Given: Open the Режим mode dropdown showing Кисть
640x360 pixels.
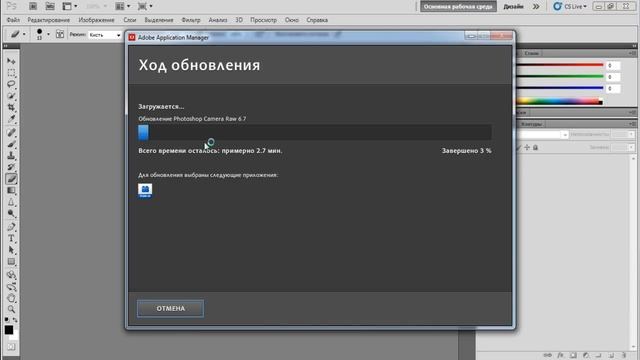Looking at the screenshot, I should 105,35.
